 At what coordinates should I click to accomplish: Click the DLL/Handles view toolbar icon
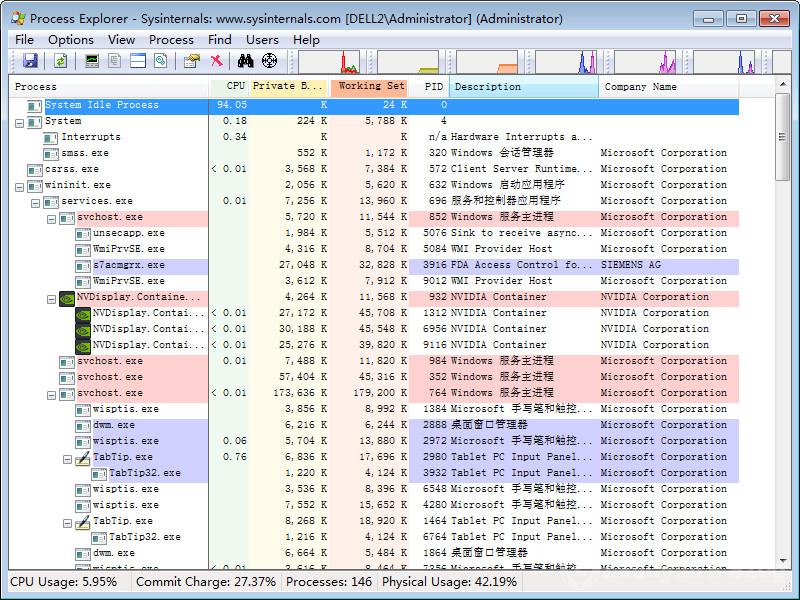pos(161,61)
